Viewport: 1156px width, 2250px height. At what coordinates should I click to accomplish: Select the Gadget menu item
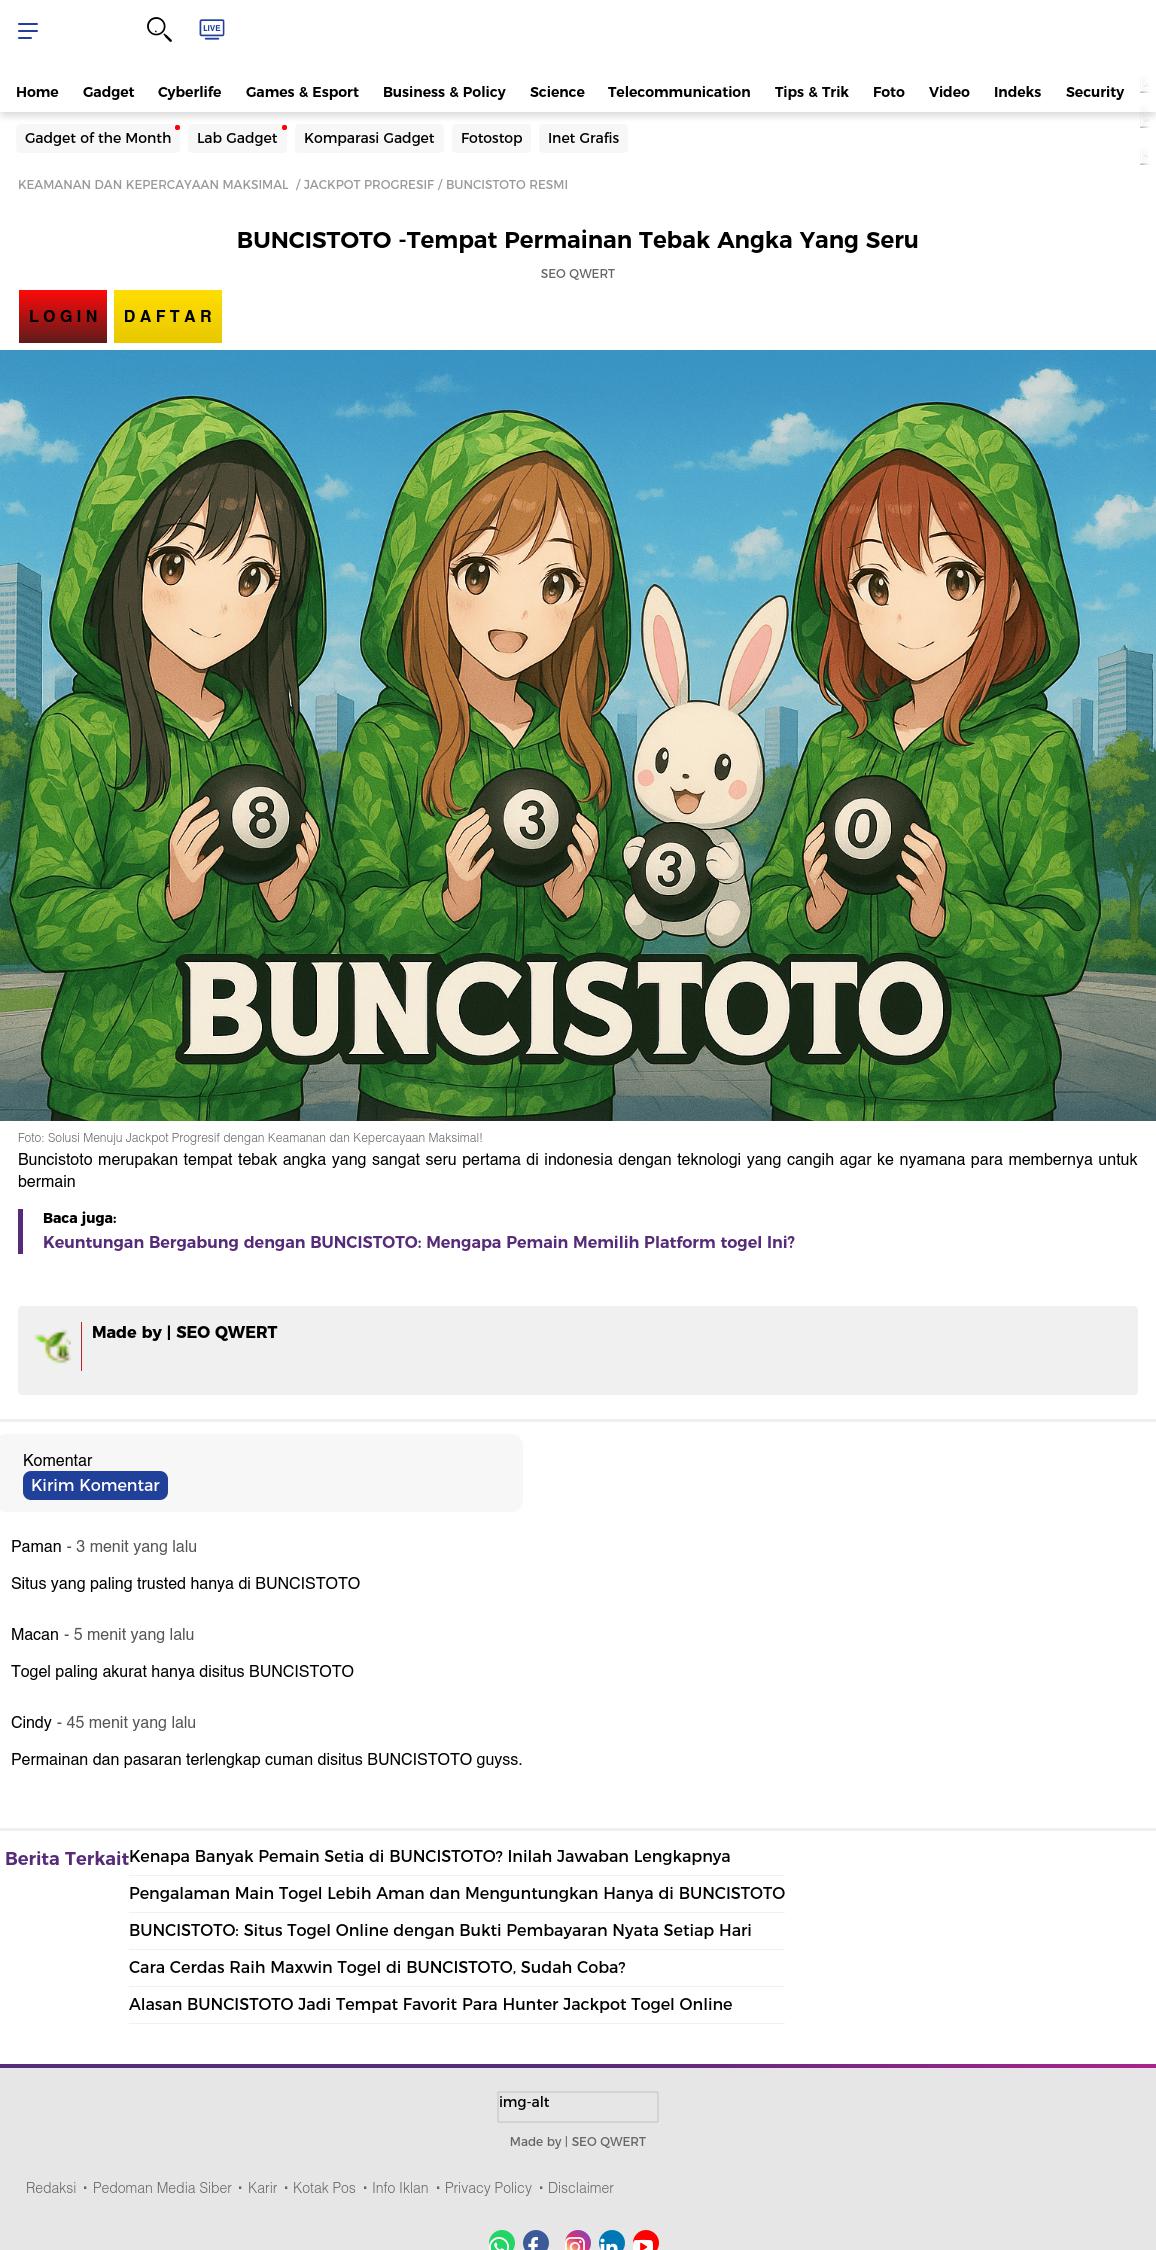[108, 92]
